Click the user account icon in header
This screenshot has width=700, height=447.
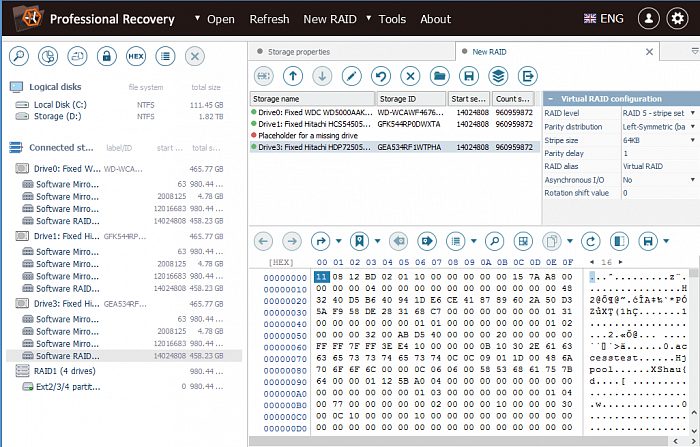pos(649,19)
